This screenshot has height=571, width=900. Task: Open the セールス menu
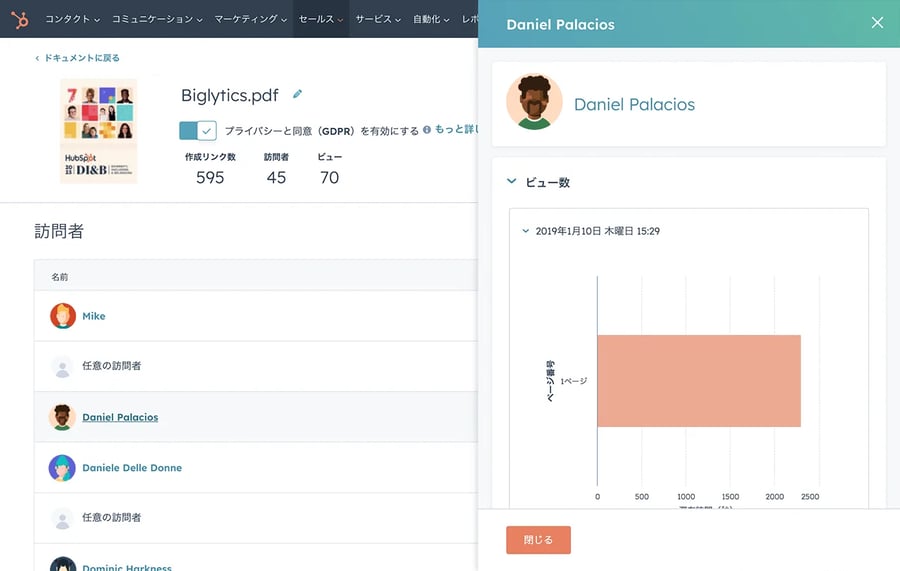[x=321, y=19]
